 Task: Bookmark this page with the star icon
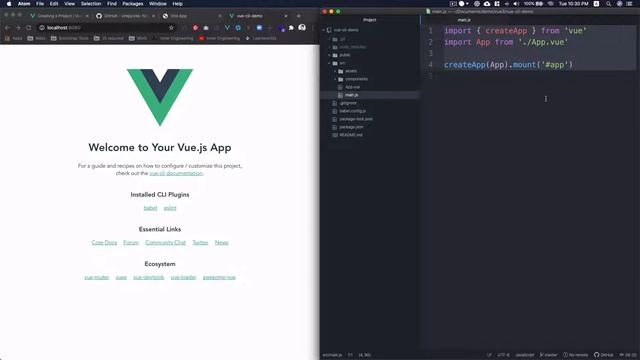click(x=171, y=28)
